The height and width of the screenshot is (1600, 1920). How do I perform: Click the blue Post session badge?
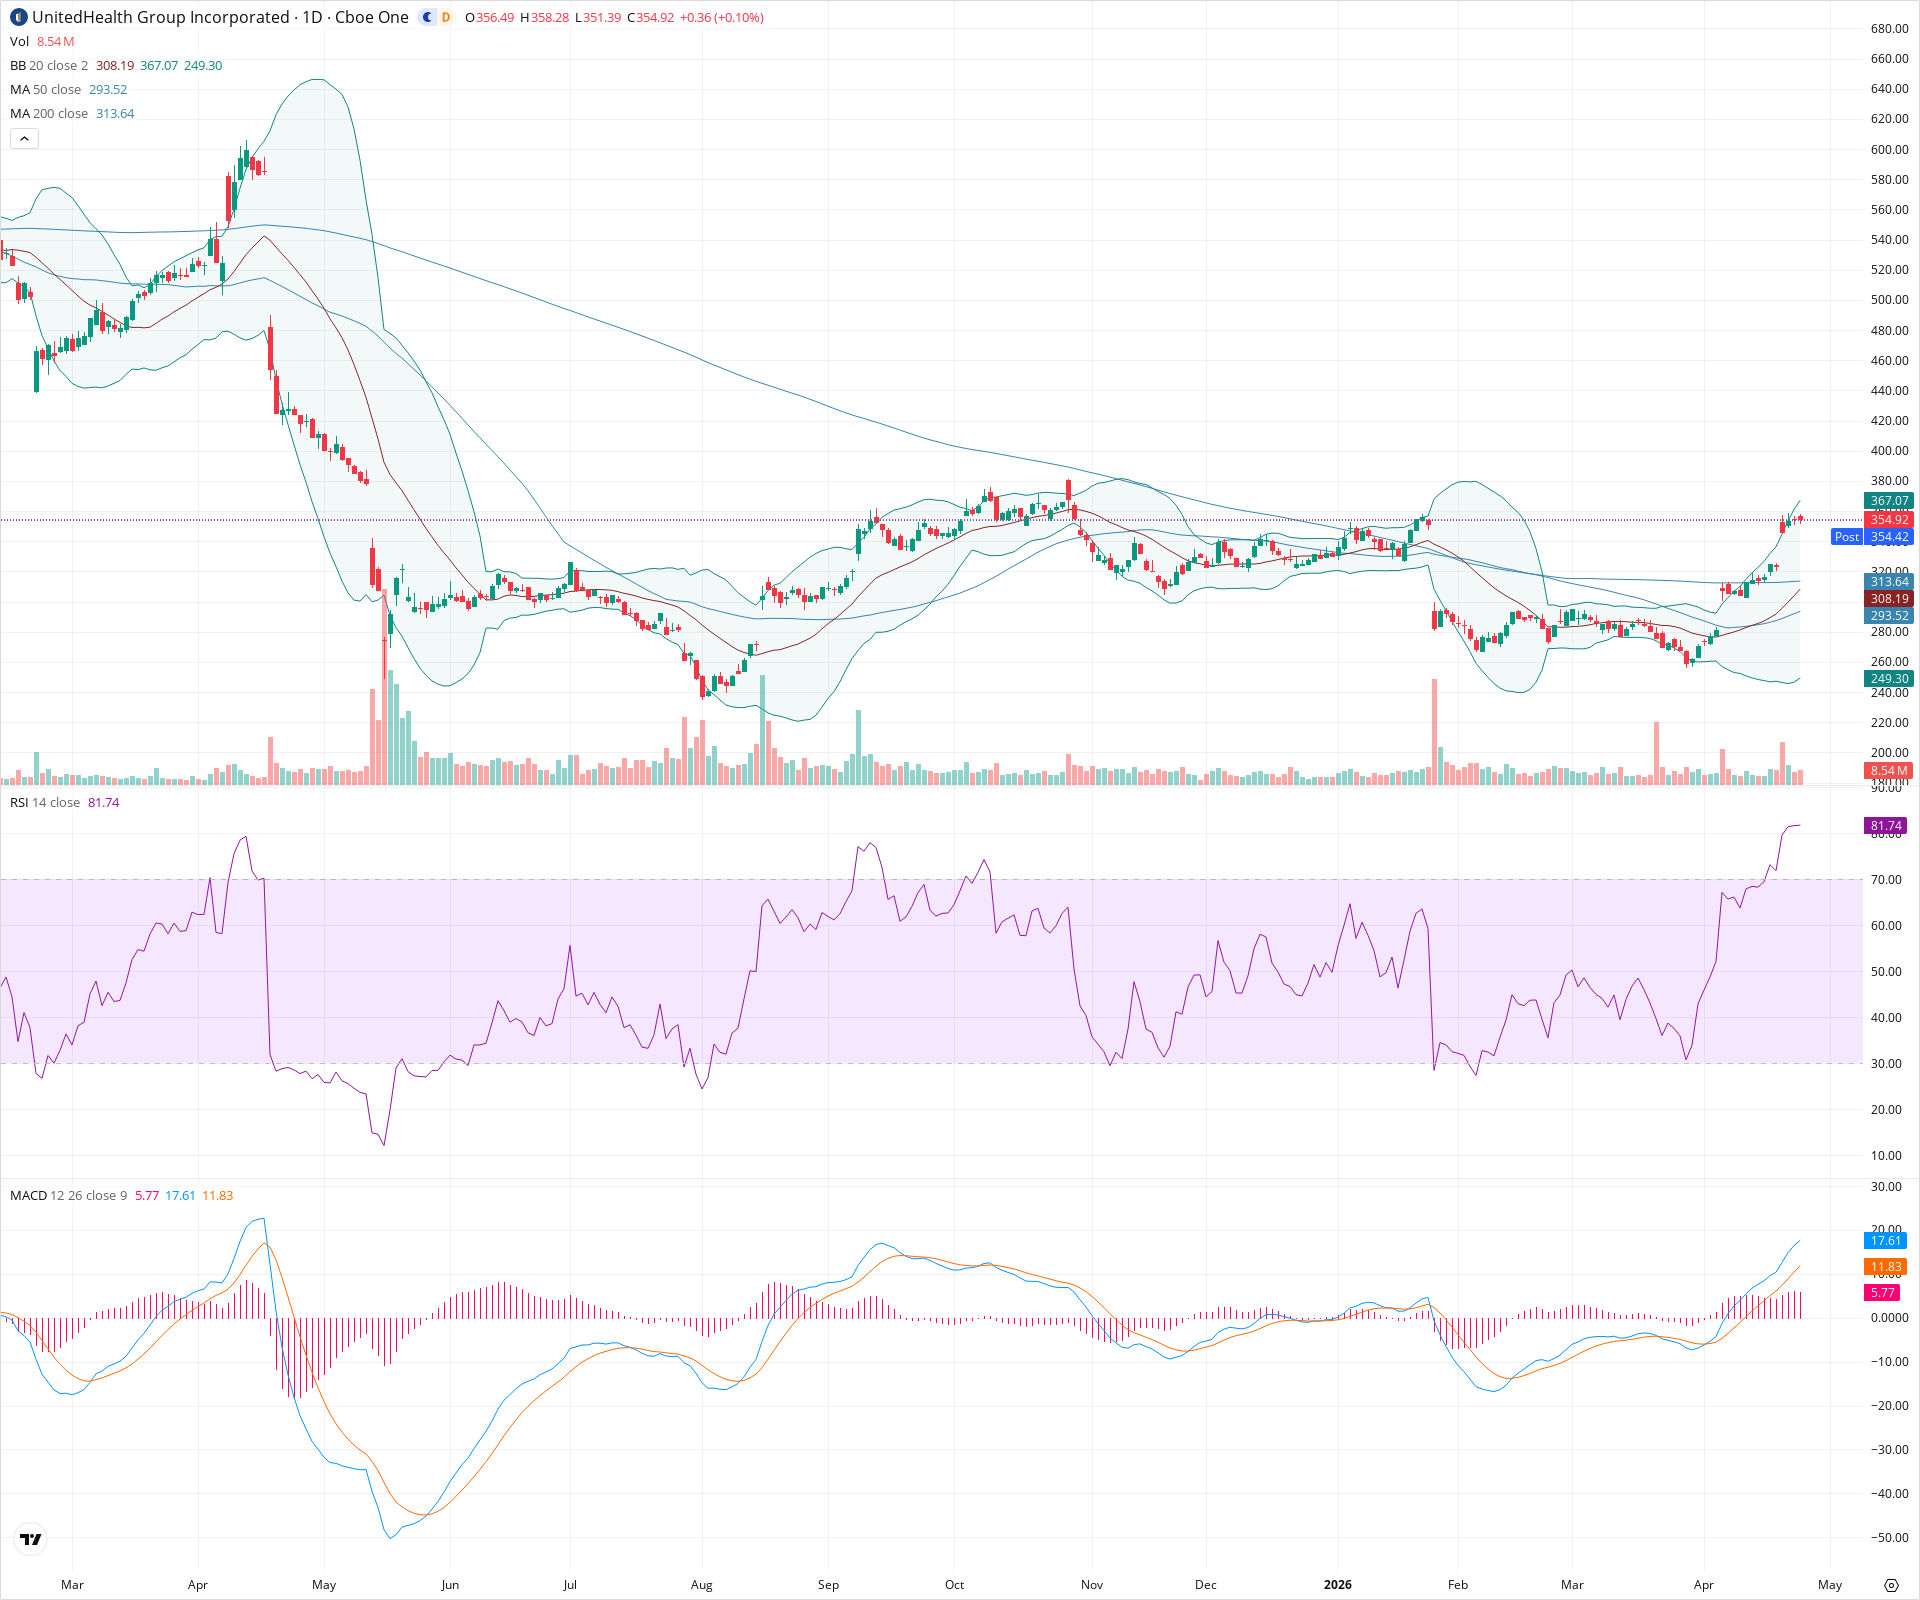[x=1845, y=537]
